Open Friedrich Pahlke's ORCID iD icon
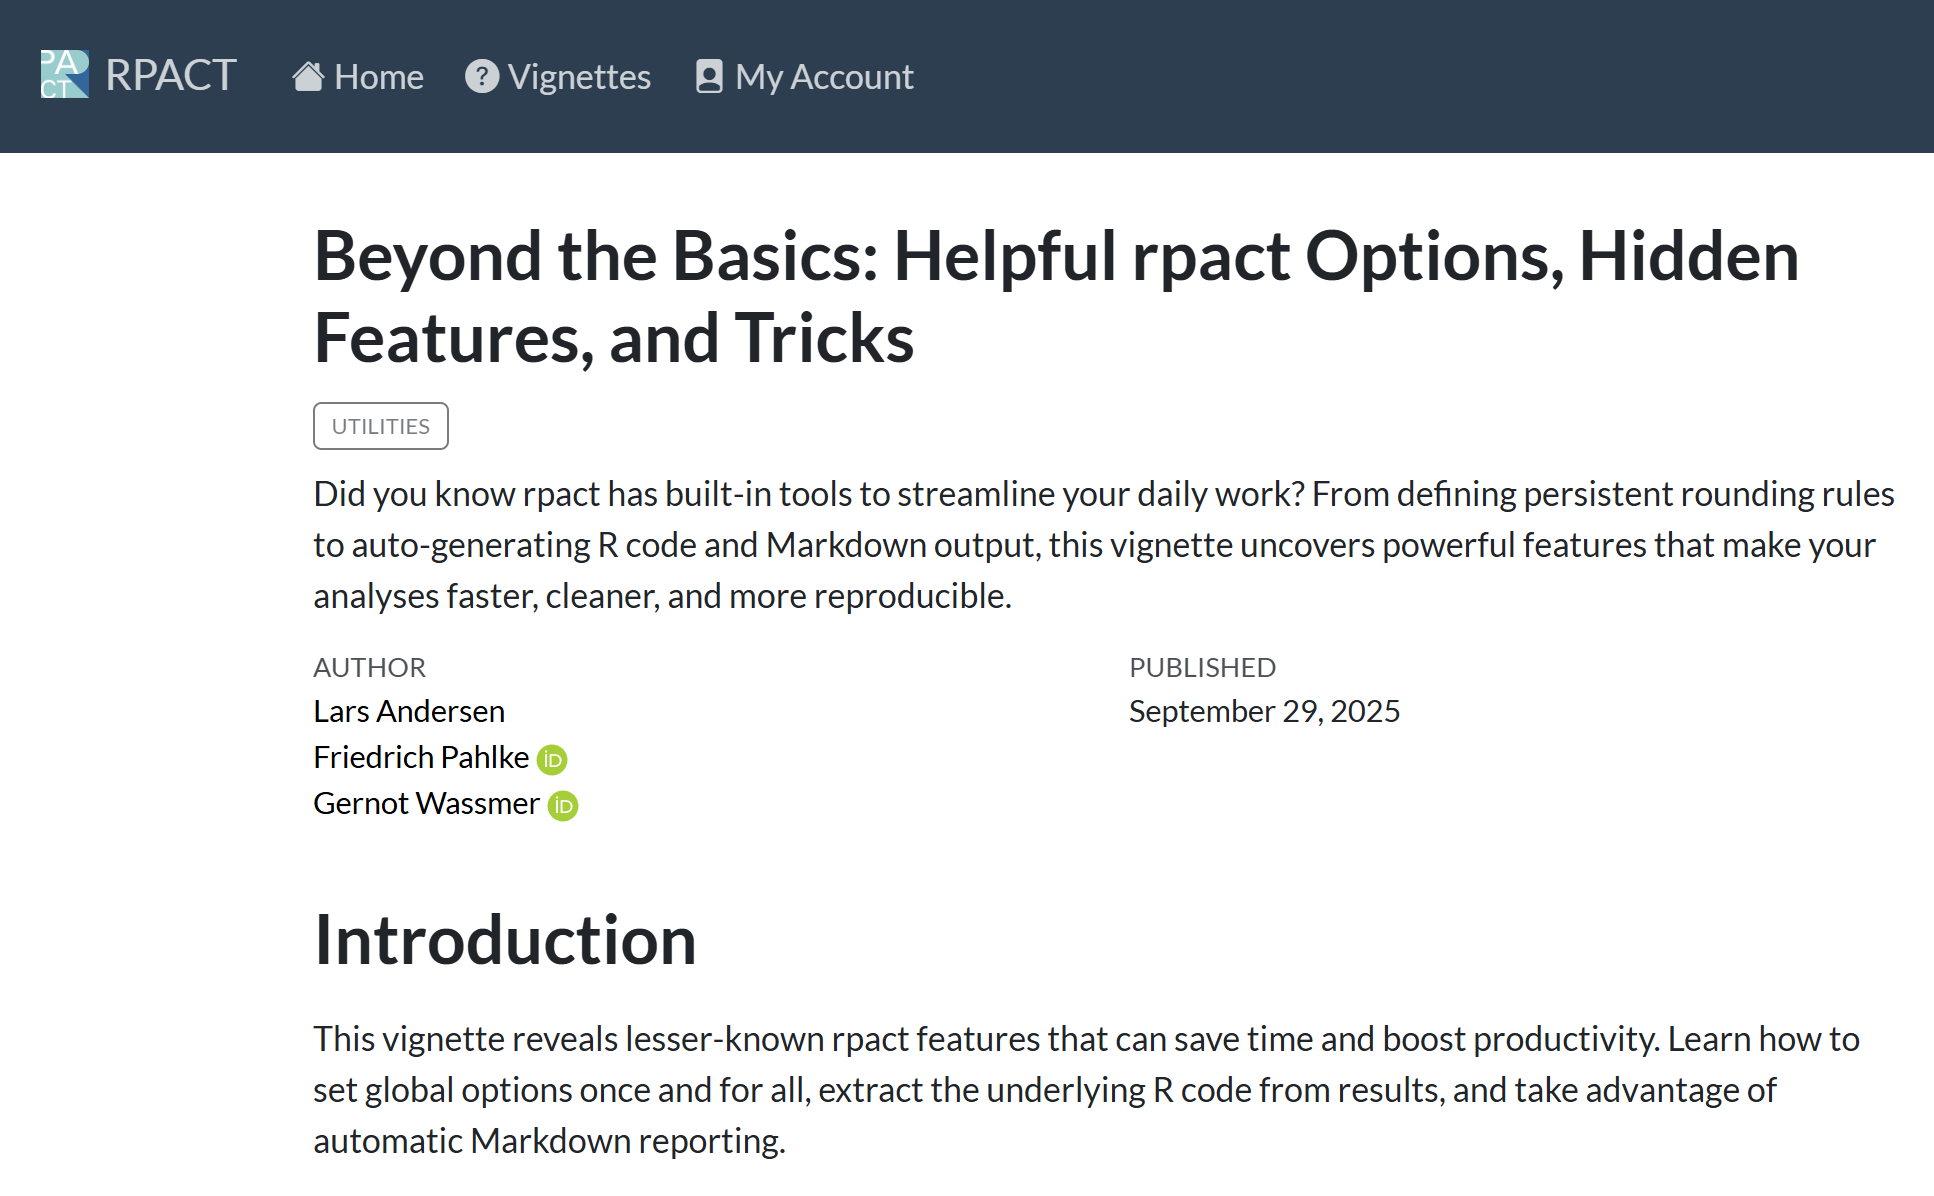Screen dimensions: 1934x1196 [x=552, y=760]
